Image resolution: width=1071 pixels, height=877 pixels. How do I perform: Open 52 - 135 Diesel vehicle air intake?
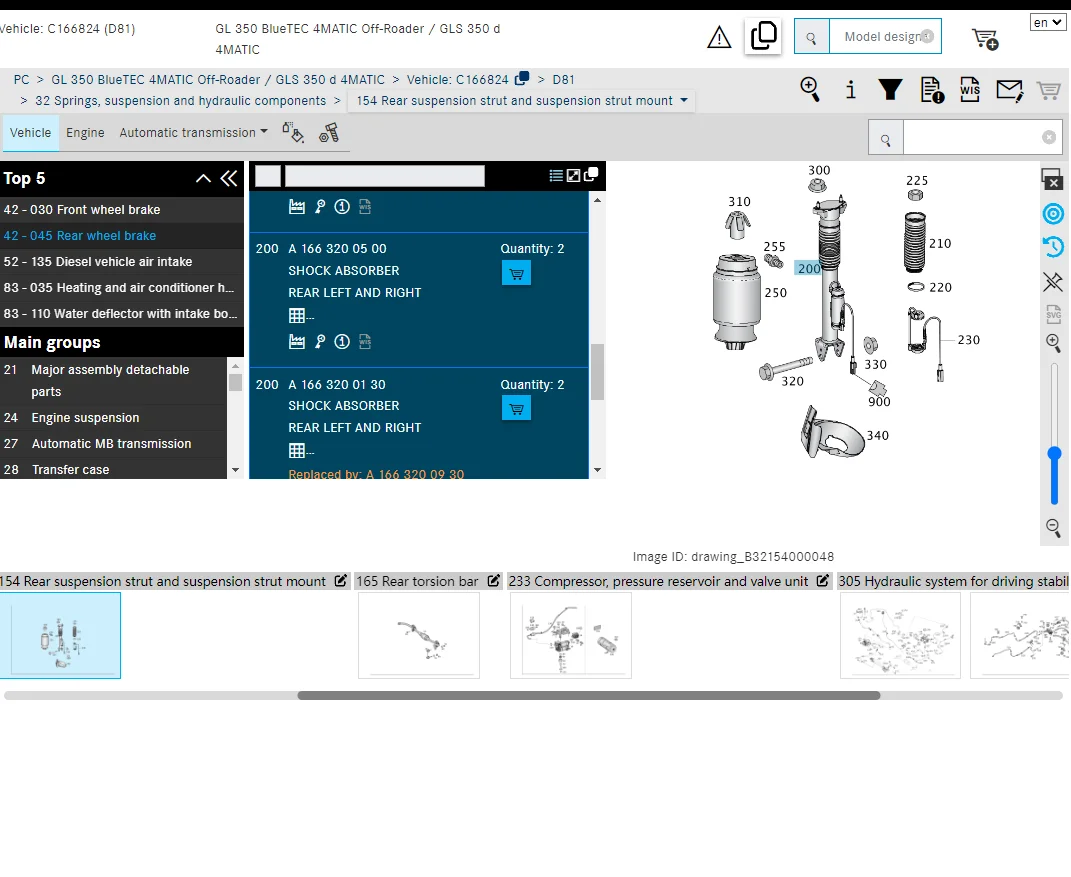point(122,262)
